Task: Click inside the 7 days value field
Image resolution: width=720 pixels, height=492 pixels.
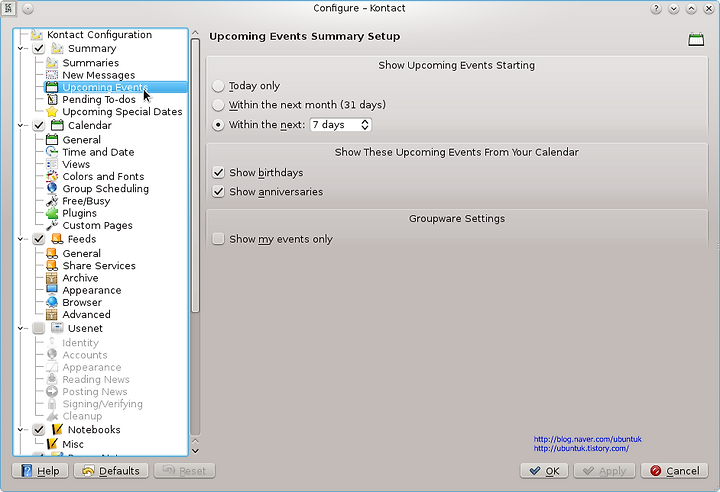Action: tap(335, 124)
